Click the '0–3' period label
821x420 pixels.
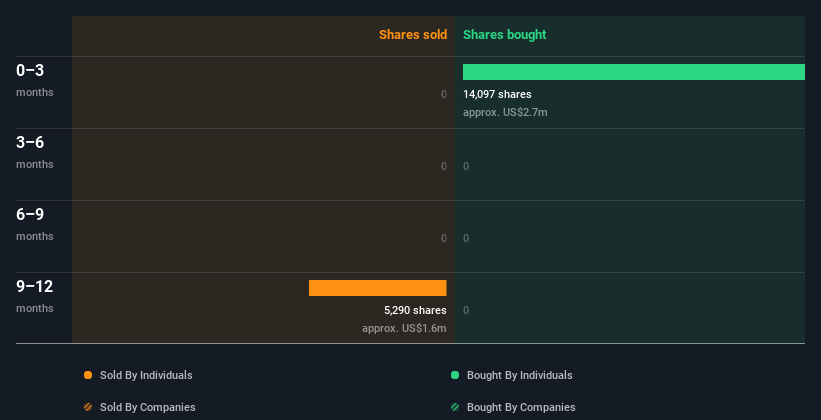coord(30,70)
